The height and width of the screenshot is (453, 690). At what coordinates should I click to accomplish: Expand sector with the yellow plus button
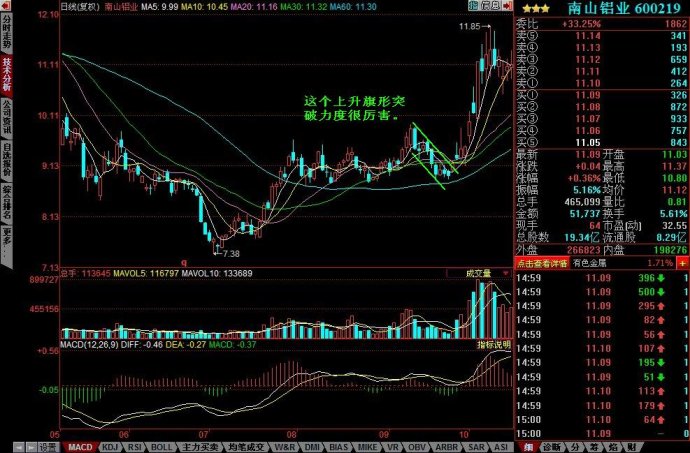(x=682, y=260)
